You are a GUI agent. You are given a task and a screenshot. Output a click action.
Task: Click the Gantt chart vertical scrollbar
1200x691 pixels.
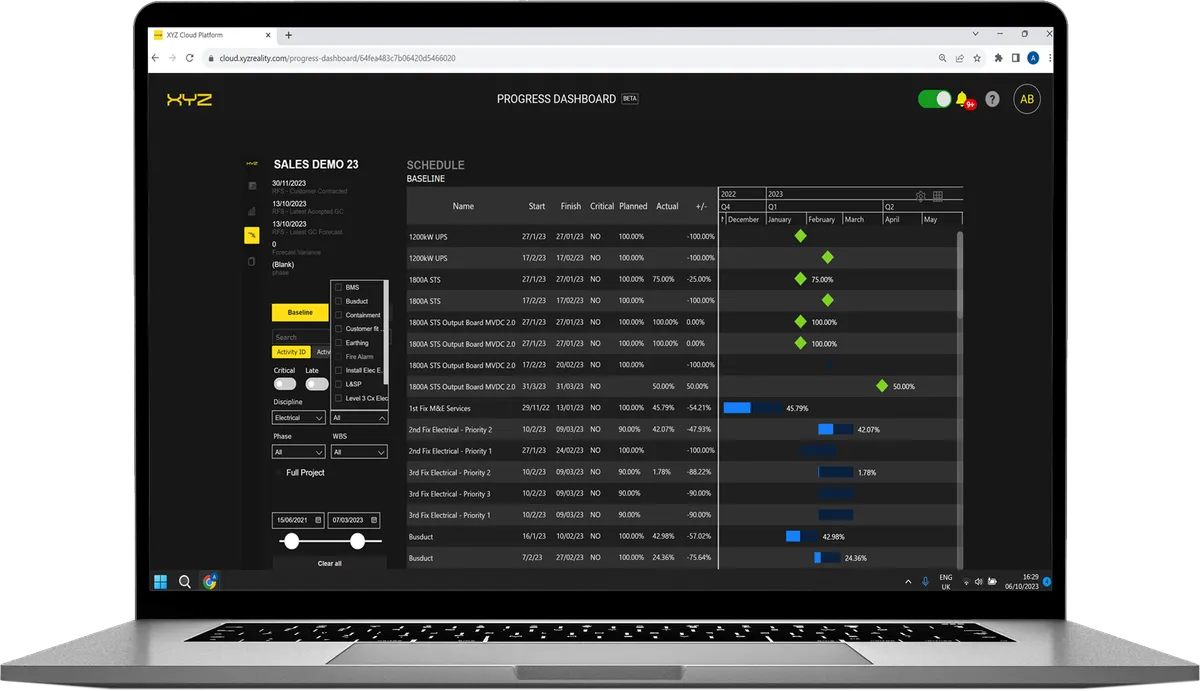(958, 276)
